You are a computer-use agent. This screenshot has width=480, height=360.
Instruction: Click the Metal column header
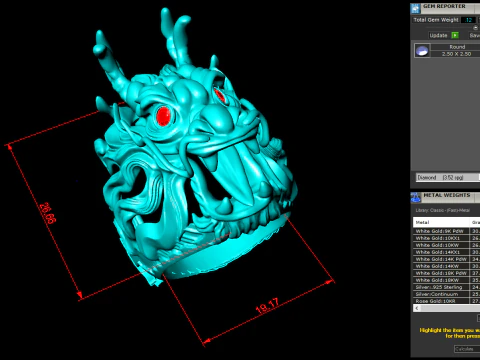(x=441, y=222)
